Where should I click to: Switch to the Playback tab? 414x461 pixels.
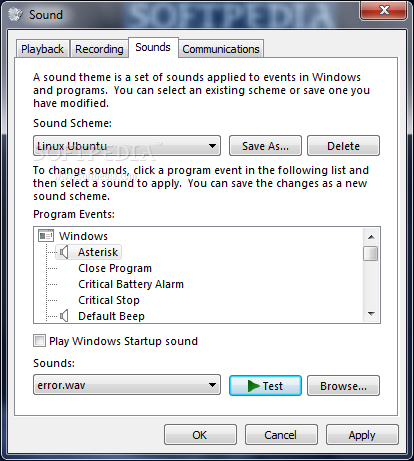pyautogui.click(x=42, y=49)
